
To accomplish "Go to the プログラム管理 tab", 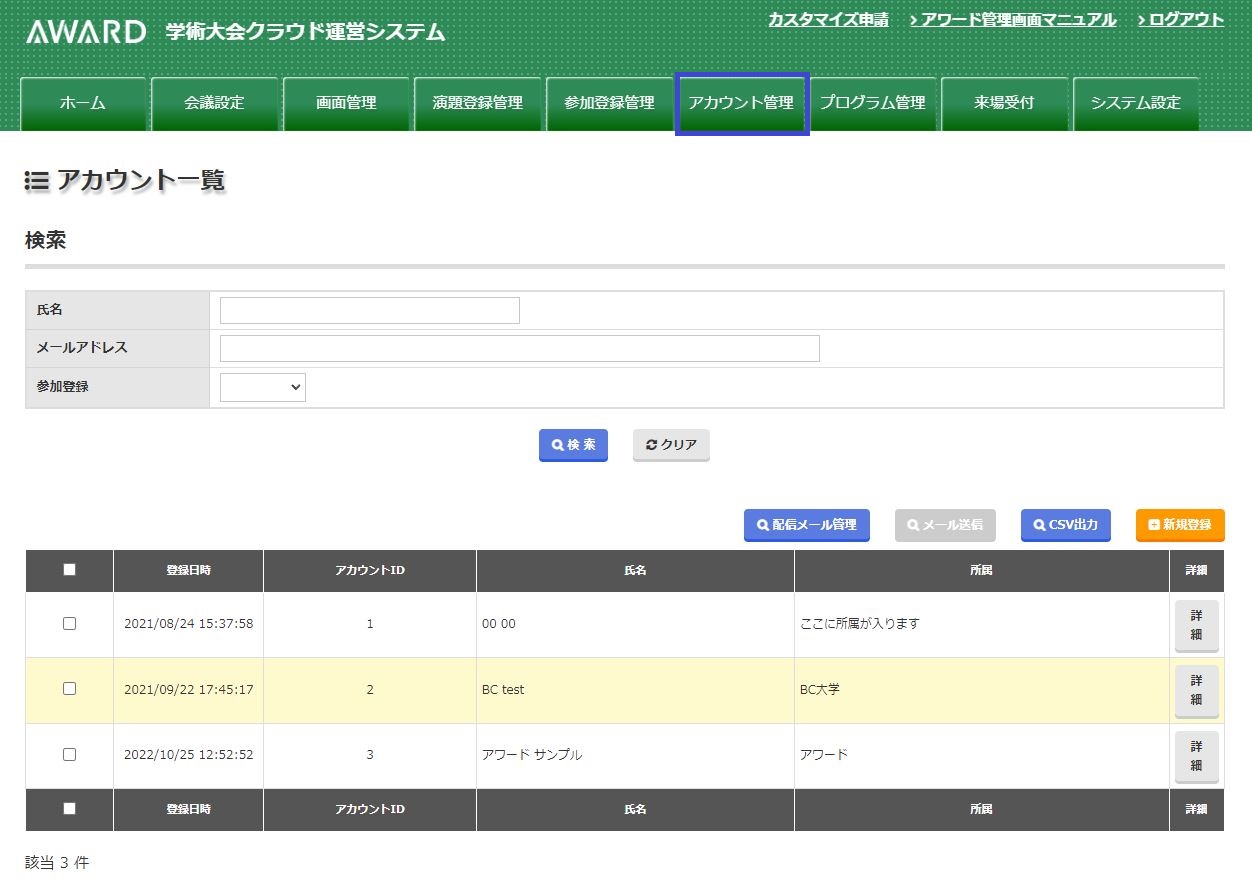I will click(x=872, y=103).
